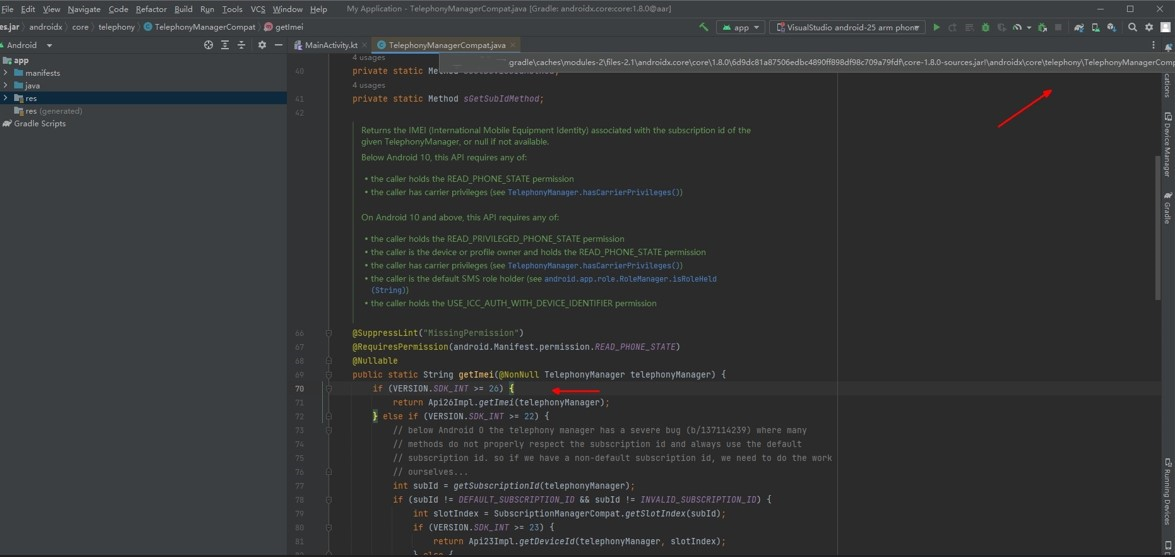
Task: Open the Build menu
Action: pos(183,9)
